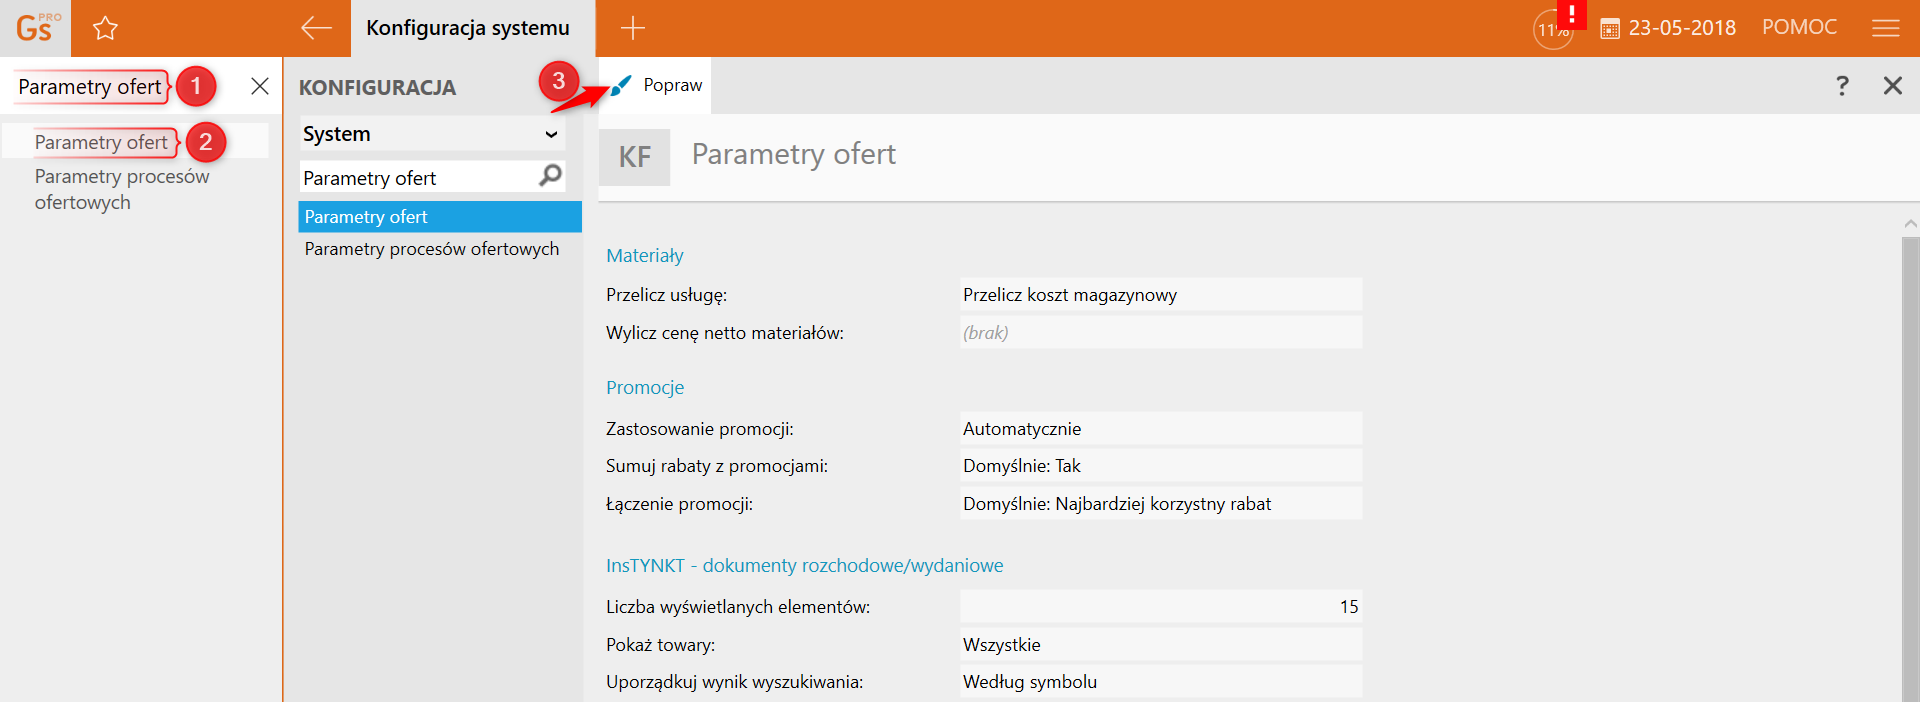This screenshot has height=702, width=1920.
Task: Open a new tab with plus icon
Action: 632,28
